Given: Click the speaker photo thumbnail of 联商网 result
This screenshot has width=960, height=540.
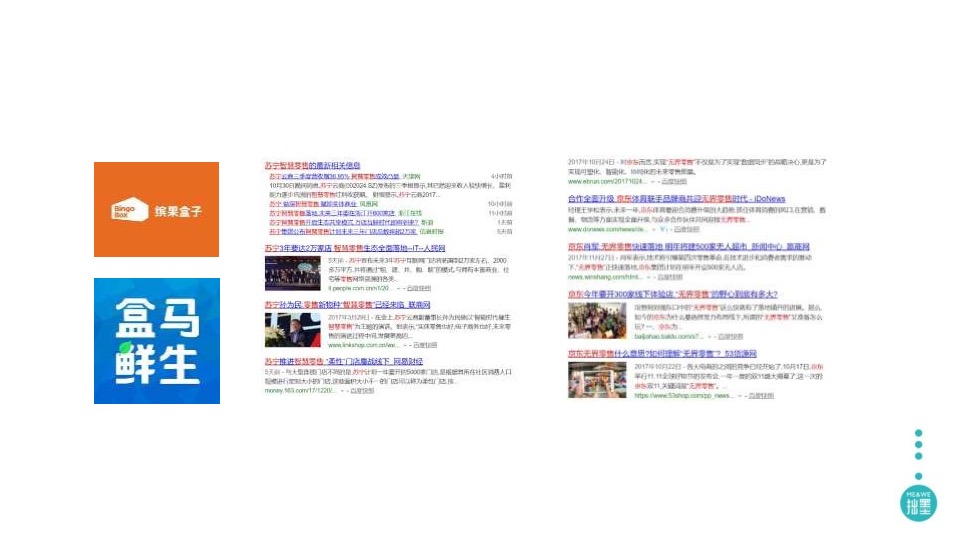Looking at the screenshot, I should click(x=293, y=330).
